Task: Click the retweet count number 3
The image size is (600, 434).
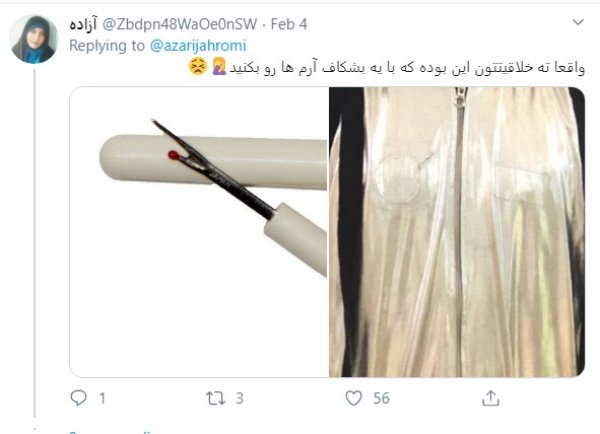Action: pos(240,398)
